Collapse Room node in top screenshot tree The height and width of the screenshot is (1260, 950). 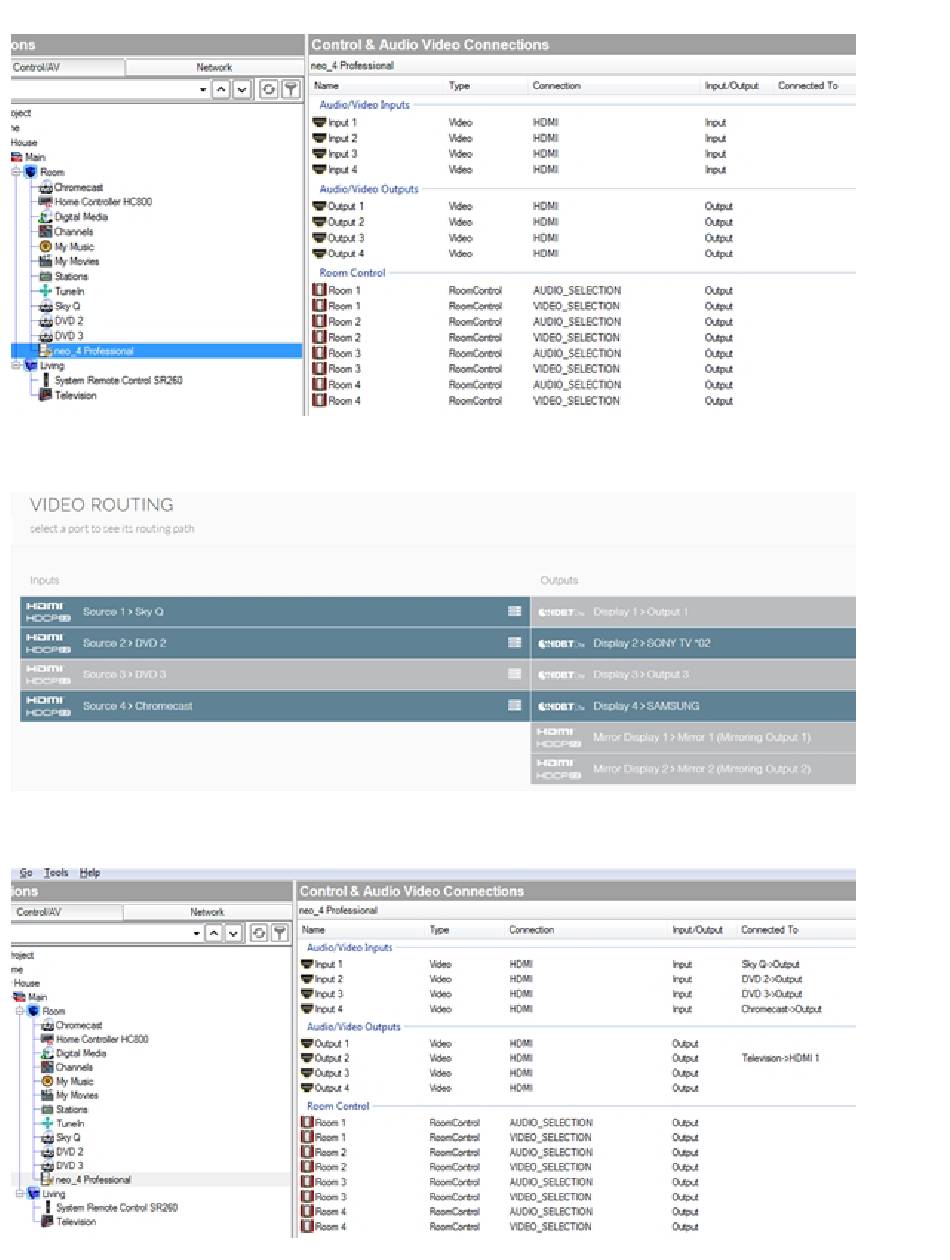pos(16,172)
